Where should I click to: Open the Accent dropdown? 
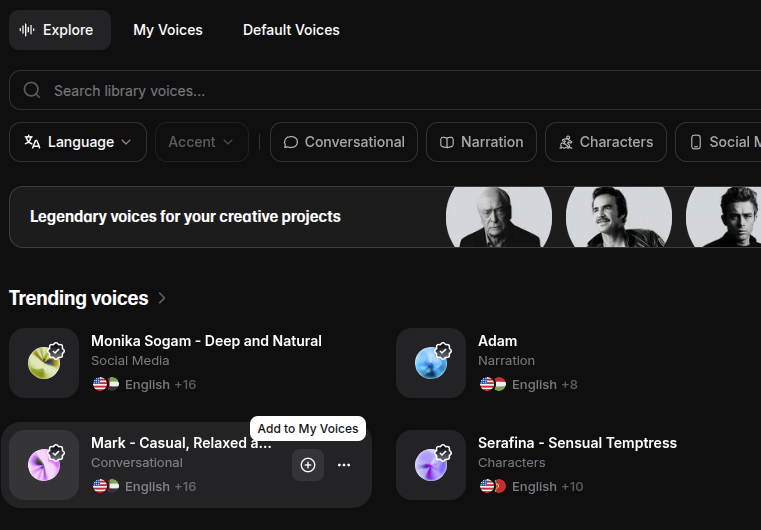[x=201, y=142]
